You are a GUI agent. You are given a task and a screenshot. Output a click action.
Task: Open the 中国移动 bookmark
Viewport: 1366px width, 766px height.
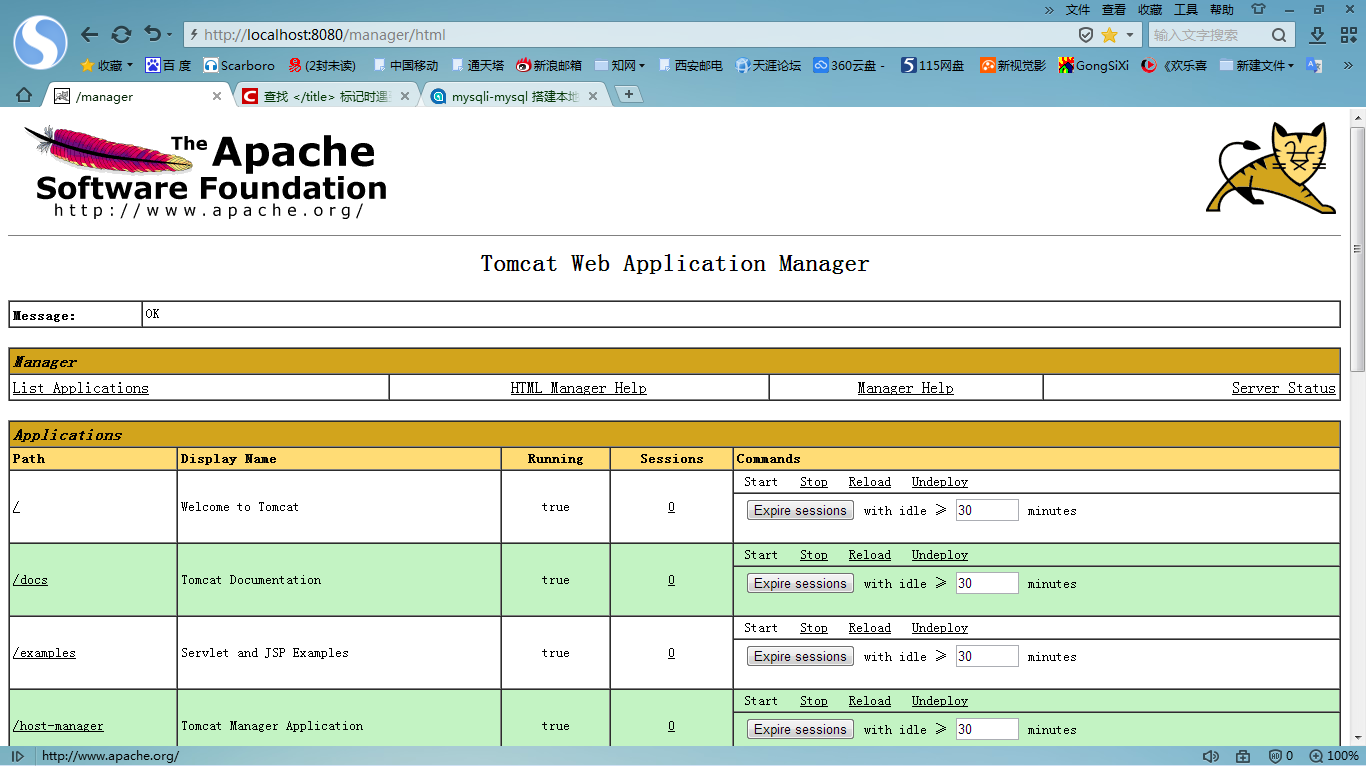(405, 65)
